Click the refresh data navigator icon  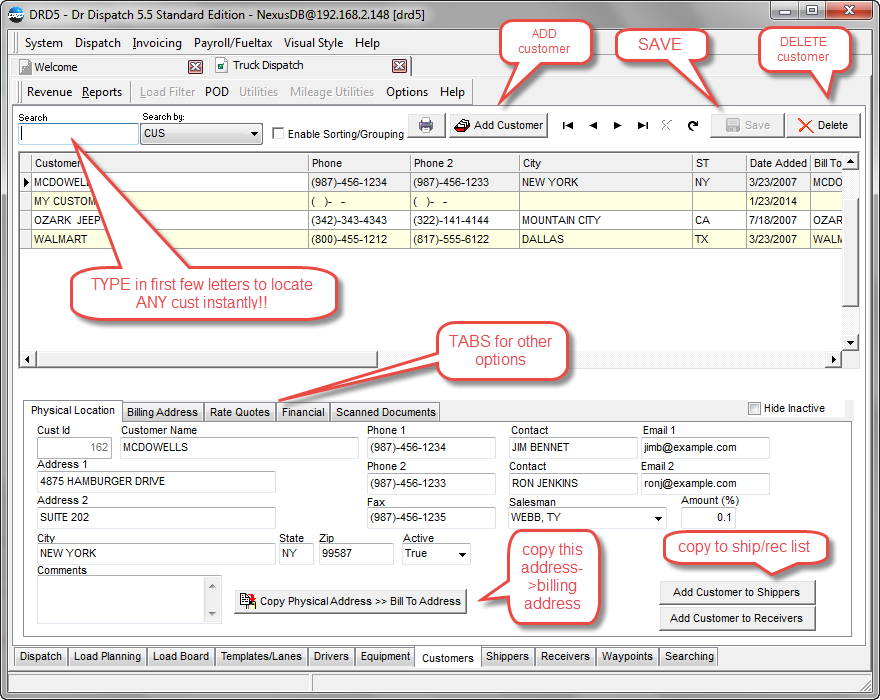click(x=693, y=125)
